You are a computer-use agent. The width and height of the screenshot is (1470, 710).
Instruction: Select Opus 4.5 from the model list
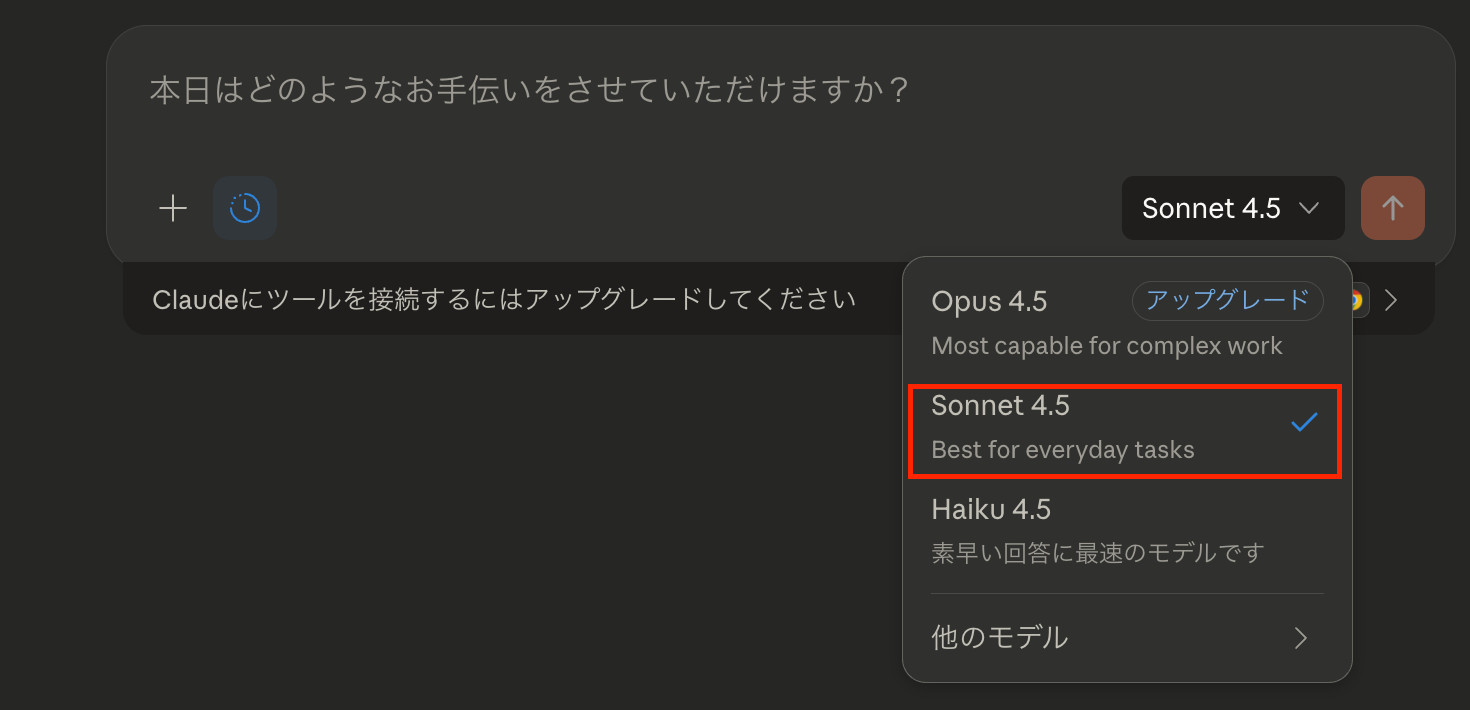(1127, 322)
